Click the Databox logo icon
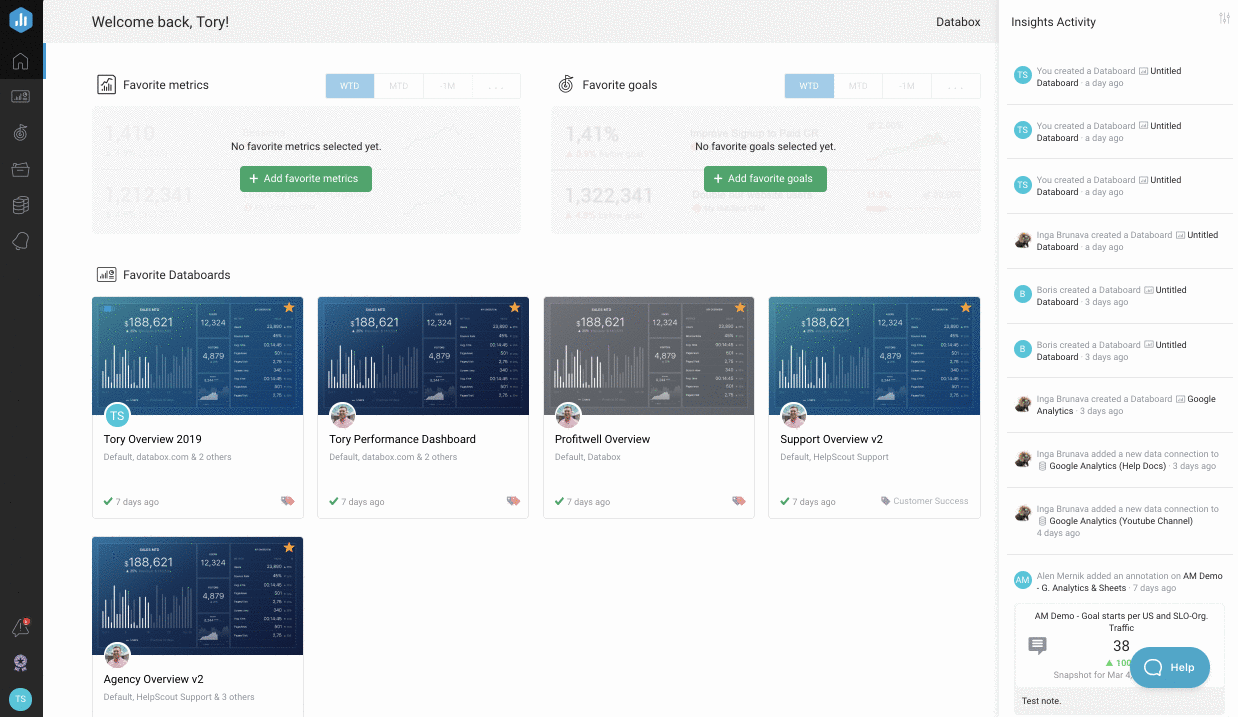This screenshot has width=1238, height=717. tap(21, 20)
